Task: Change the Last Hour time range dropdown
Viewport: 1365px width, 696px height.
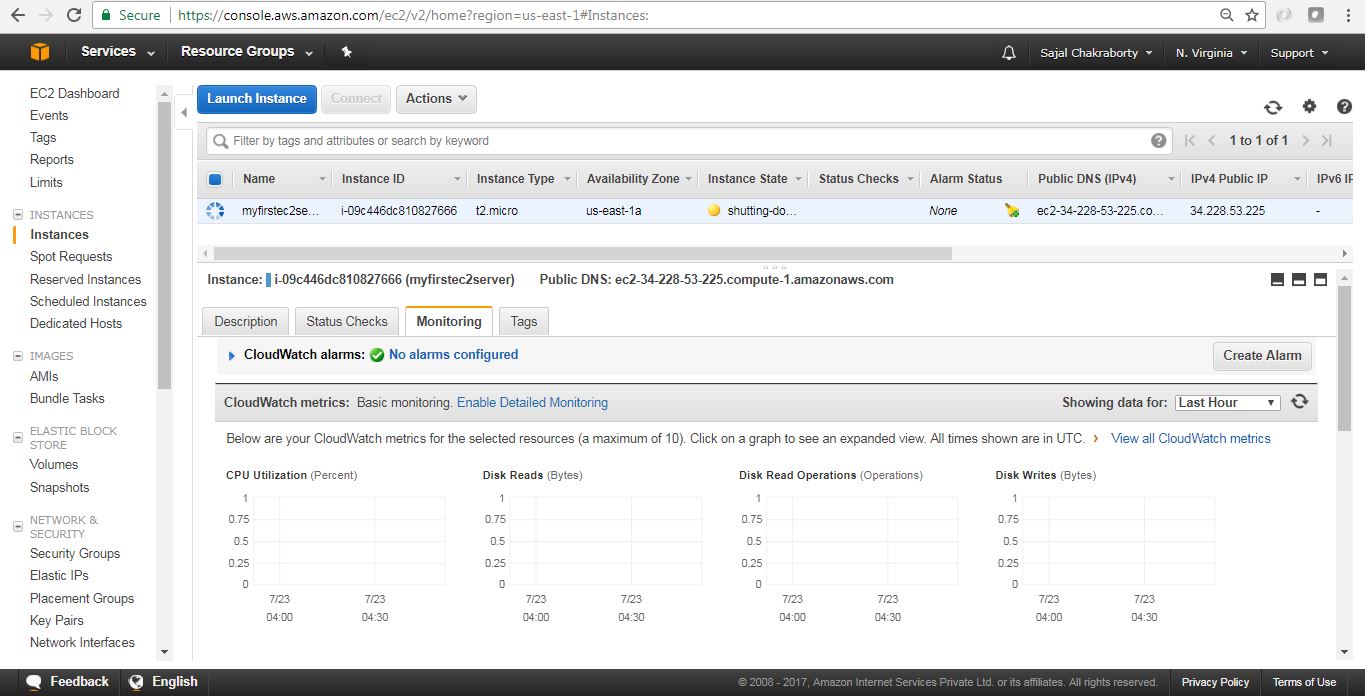Action: [1227, 402]
